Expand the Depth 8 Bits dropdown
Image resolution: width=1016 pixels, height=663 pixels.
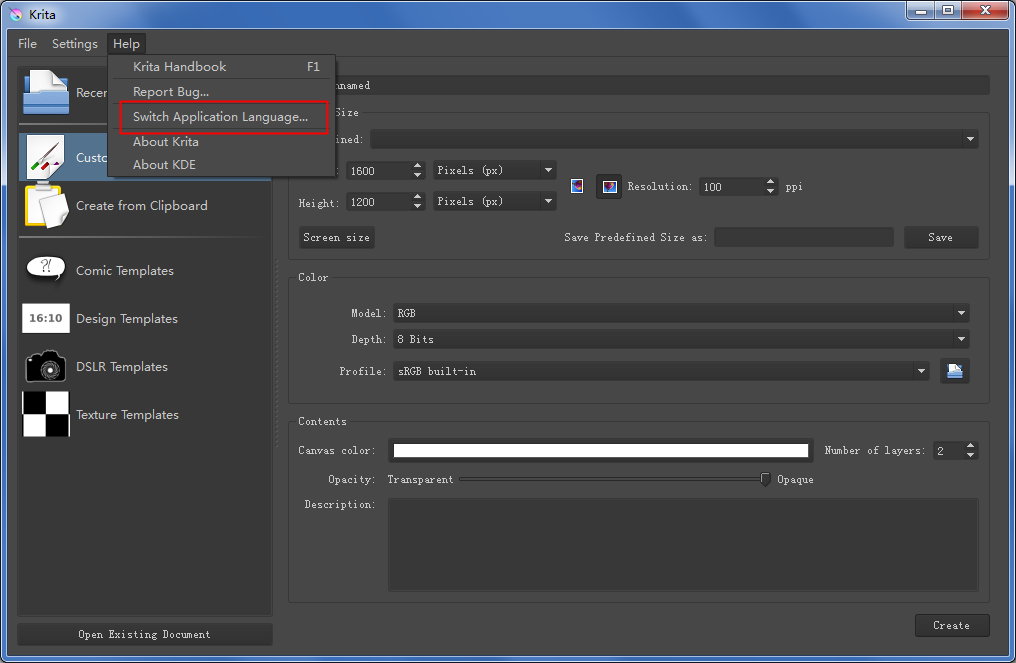(x=680, y=340)
